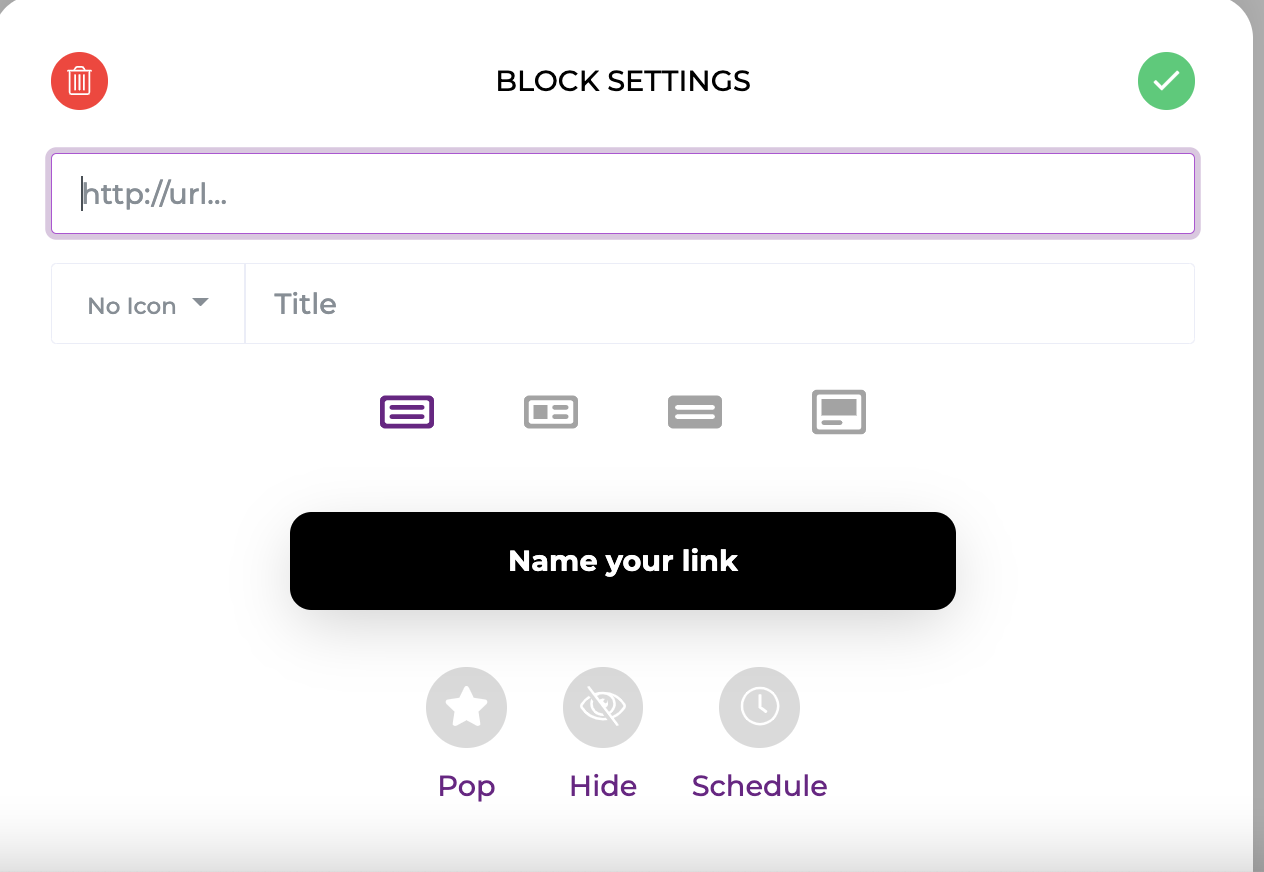Select the outlined button layout style
Image resolution: width=1264 pixels, height=872 pixels.
click(x=407, y=412)
